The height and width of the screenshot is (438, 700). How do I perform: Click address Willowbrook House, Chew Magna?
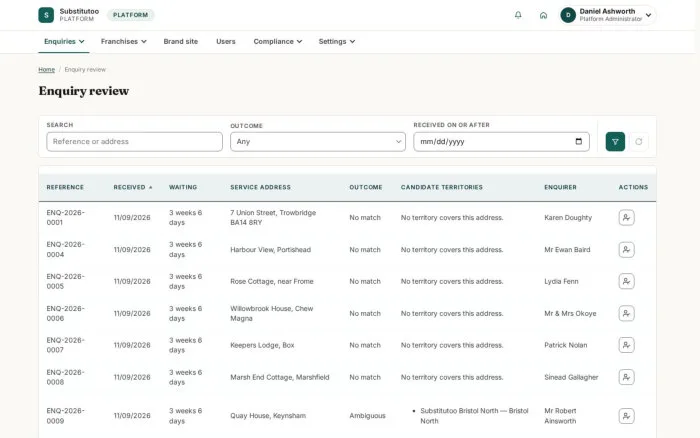[x=271, y=313]
